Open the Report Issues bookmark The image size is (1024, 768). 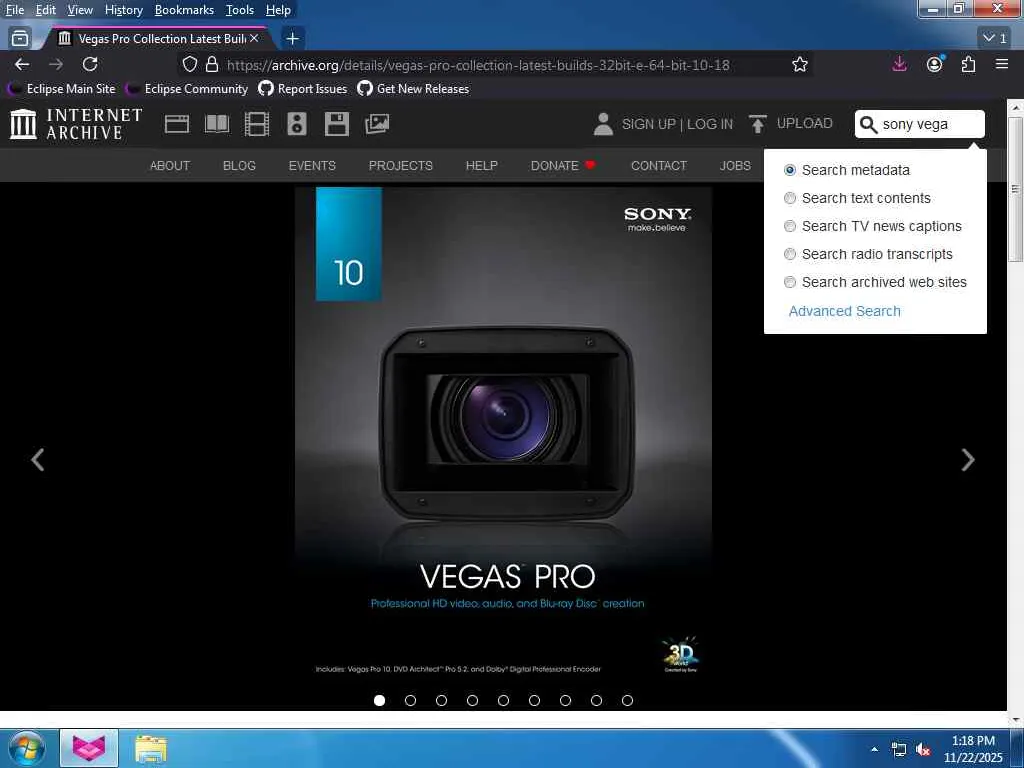[303, 88]
